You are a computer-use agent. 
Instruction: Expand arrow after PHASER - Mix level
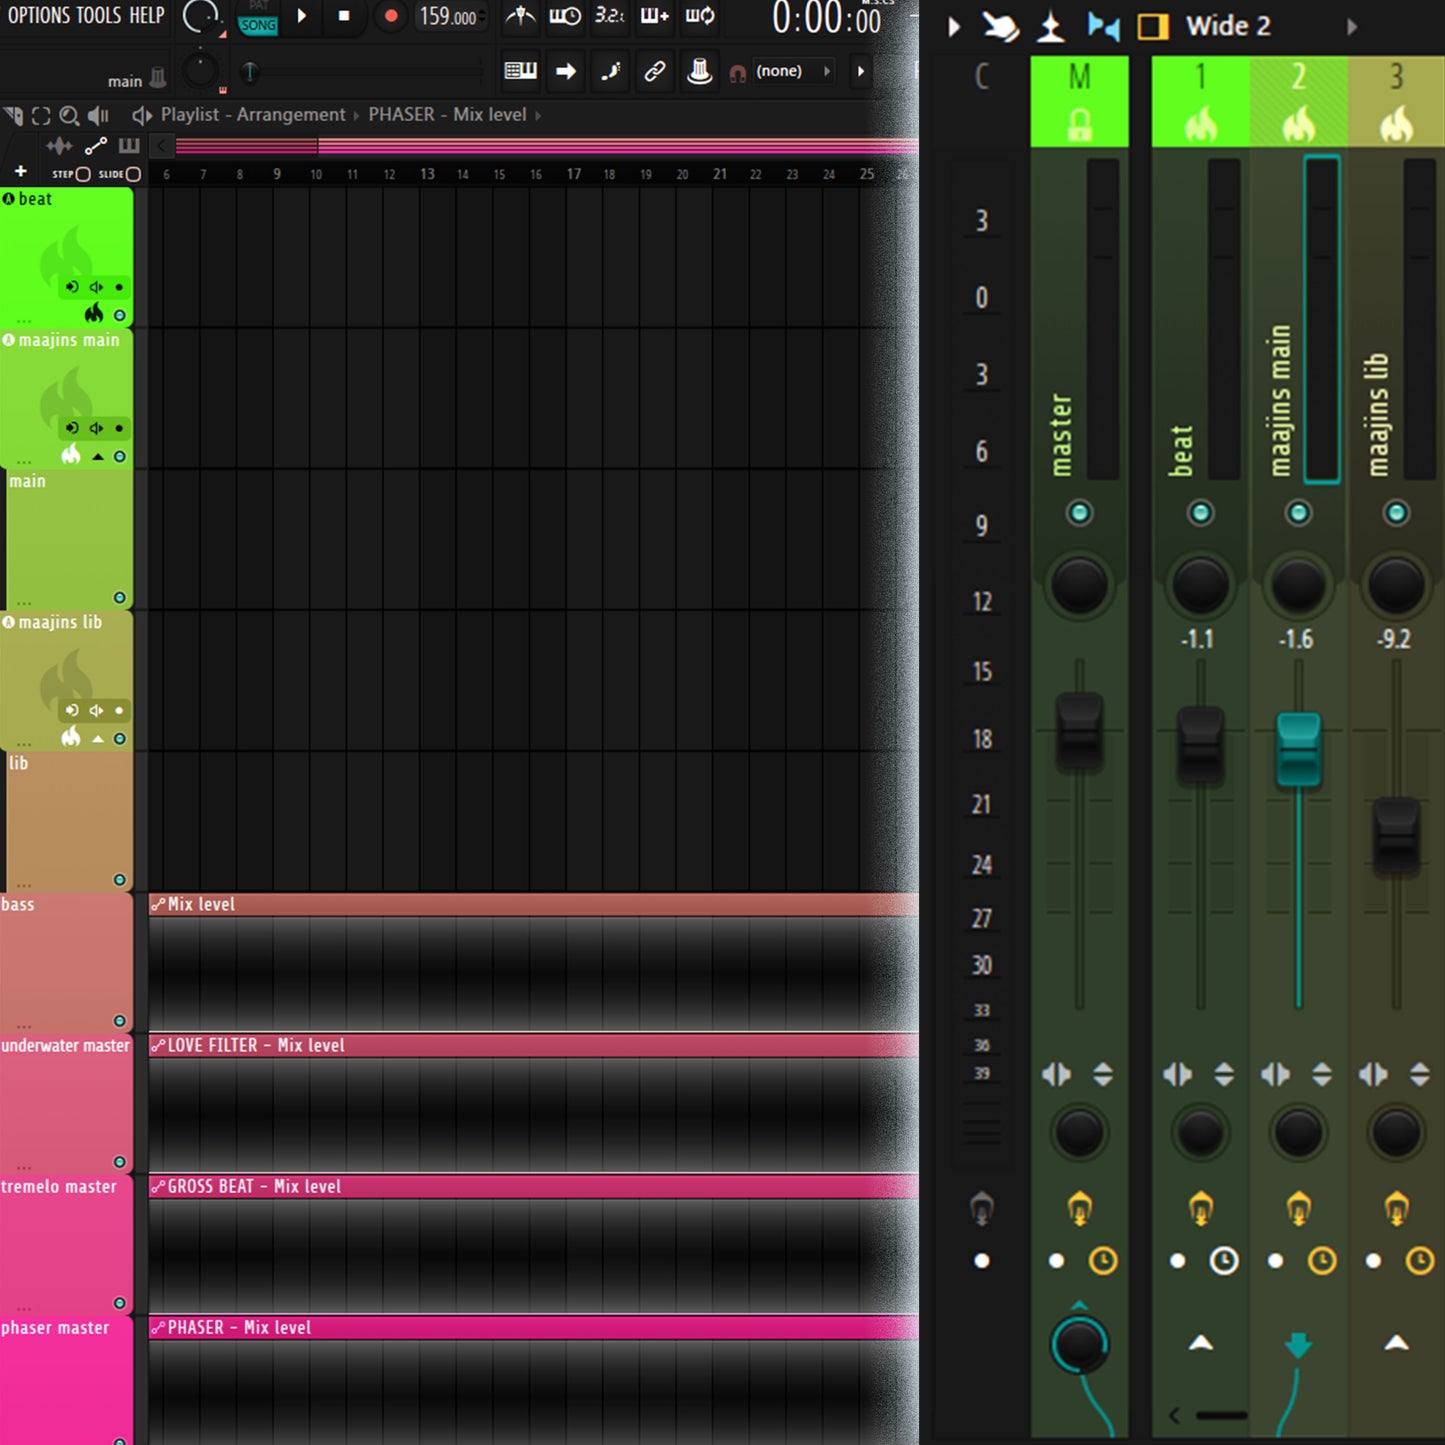[538, 115]
